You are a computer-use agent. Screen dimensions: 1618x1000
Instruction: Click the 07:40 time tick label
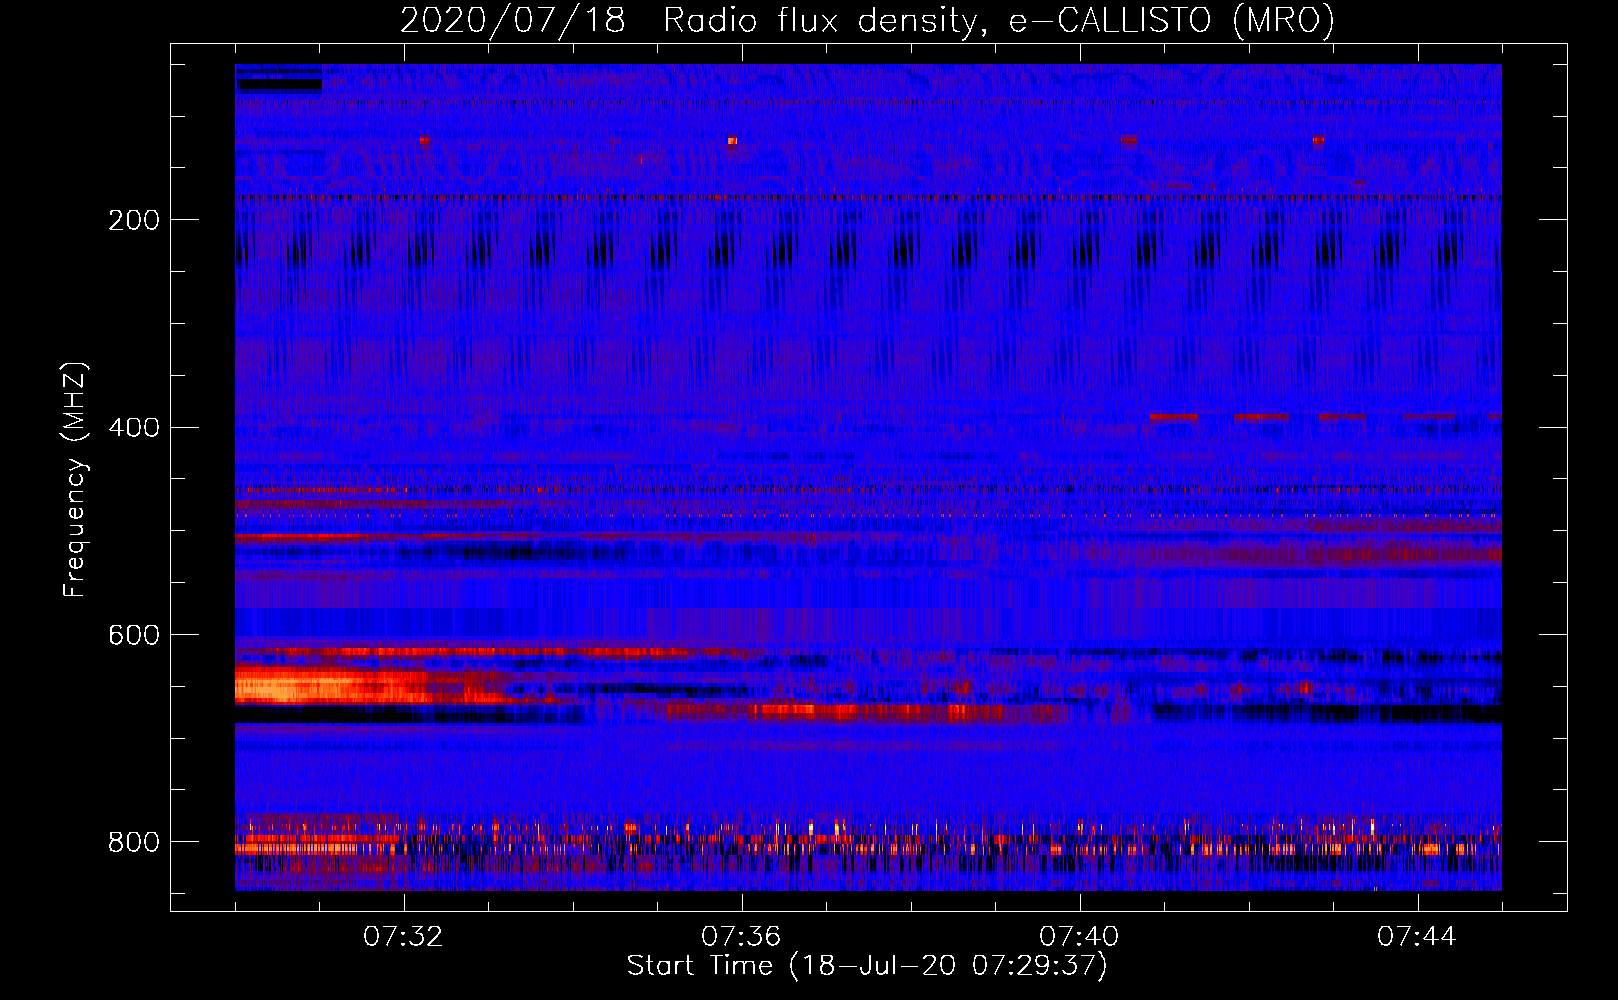tap(1079, 937)
